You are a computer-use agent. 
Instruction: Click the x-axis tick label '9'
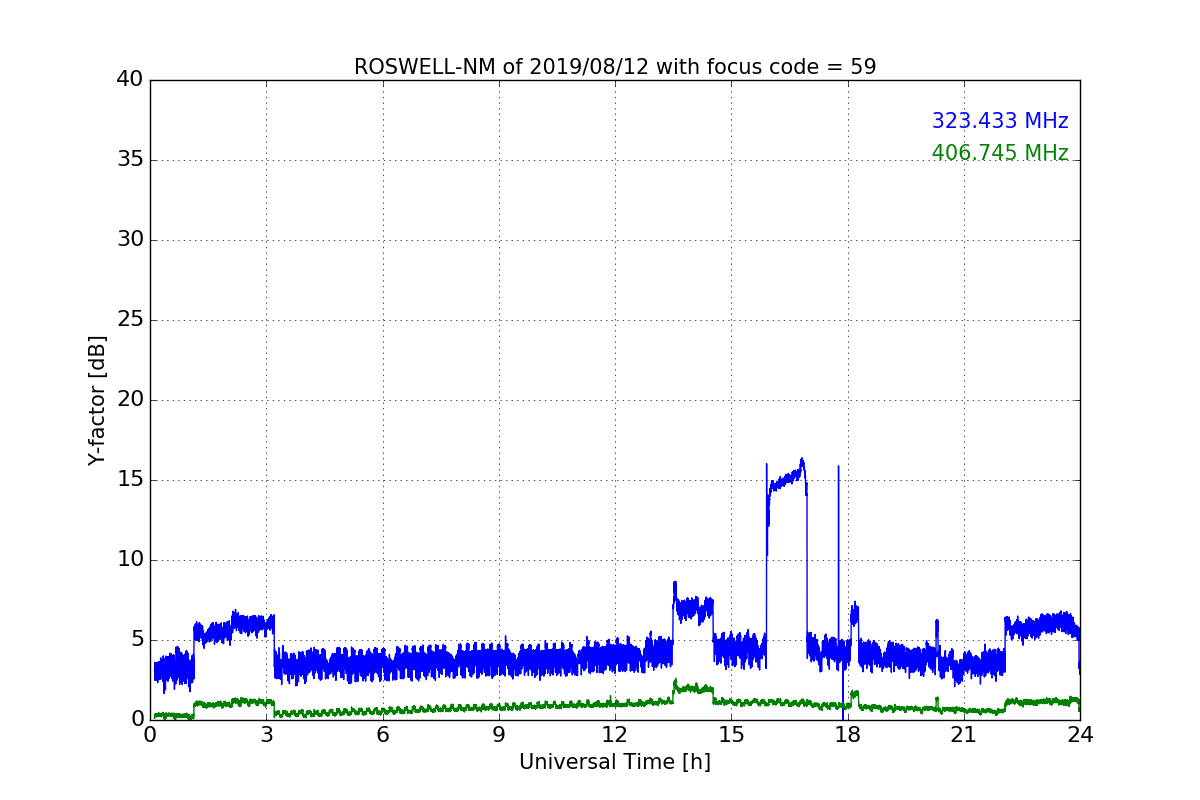click(499, 735)
